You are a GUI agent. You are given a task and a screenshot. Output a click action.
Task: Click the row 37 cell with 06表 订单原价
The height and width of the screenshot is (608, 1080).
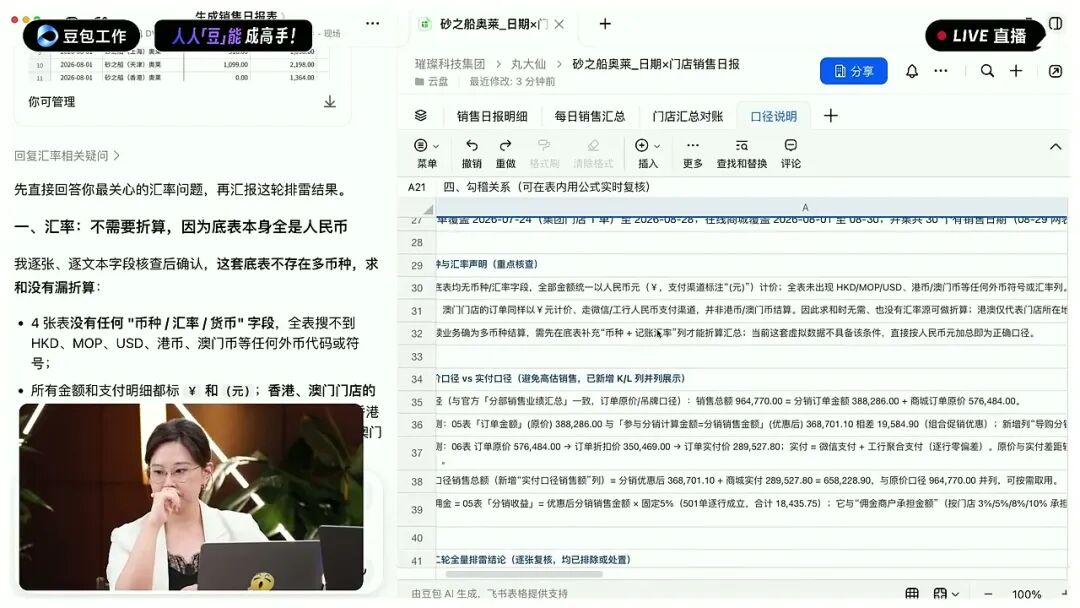752,453
